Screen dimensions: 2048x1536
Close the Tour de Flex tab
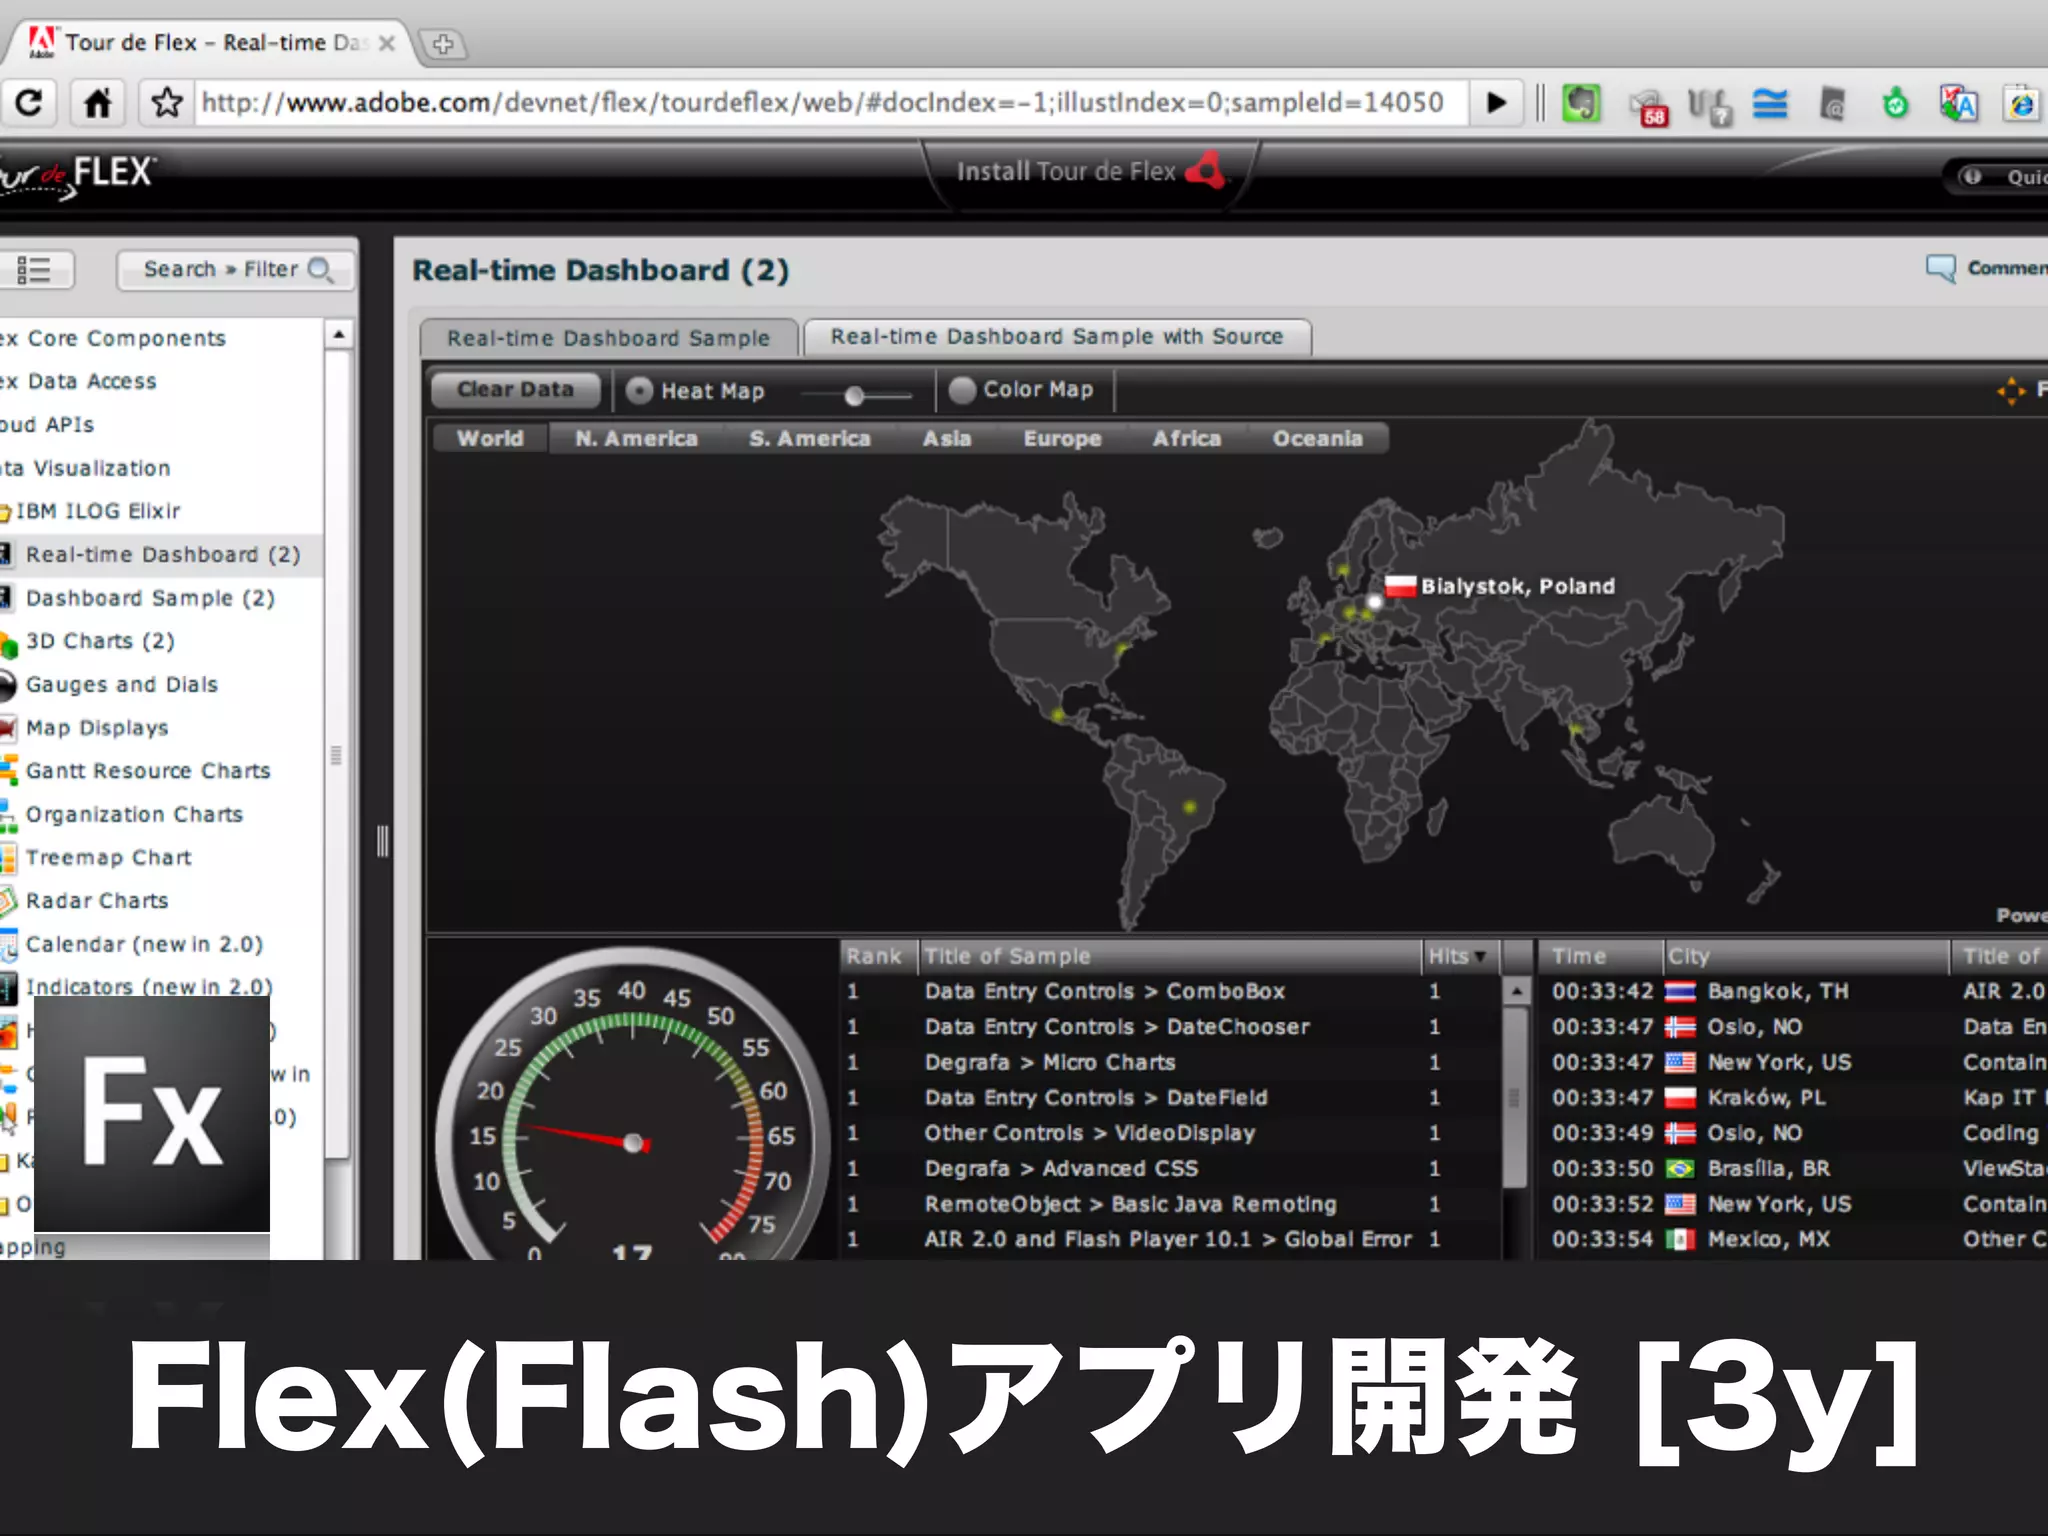click(x=387, y=43)
